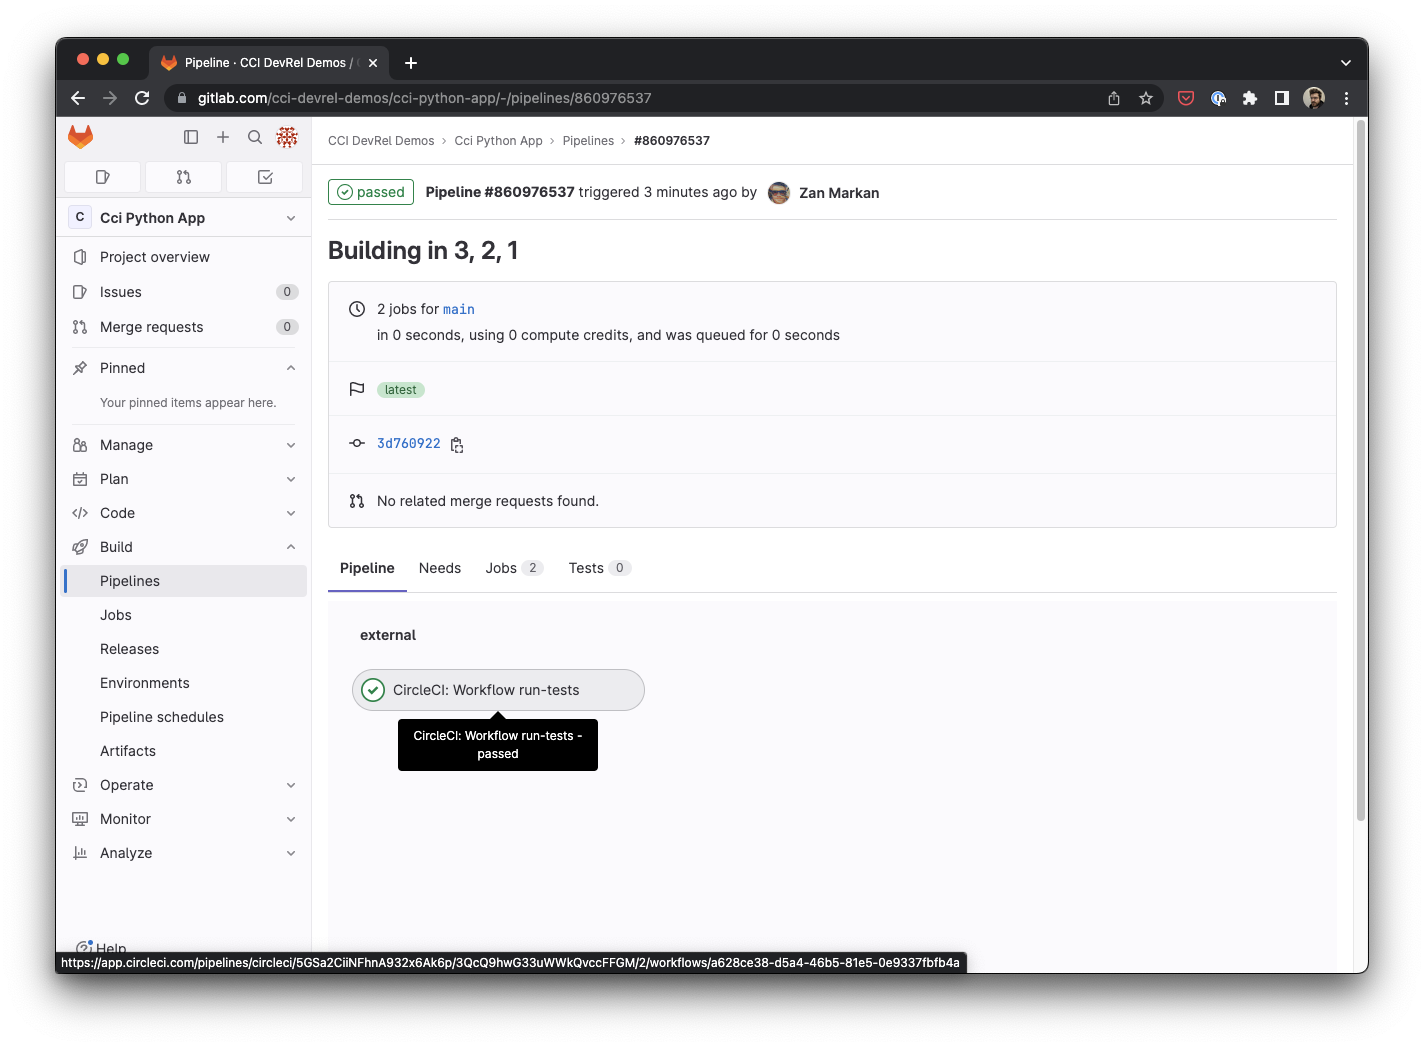The image size is (1424, 1047).
Task: Click the URL address bar
Action: 640,98
